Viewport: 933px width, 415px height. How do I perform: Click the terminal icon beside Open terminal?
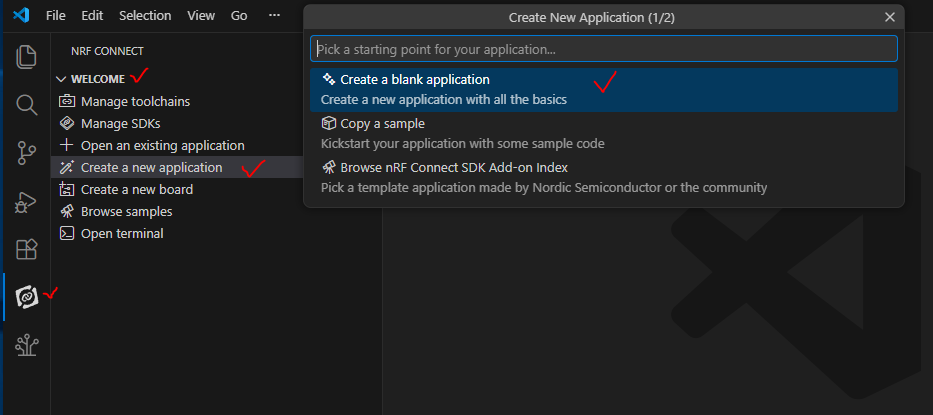(66, 233)
